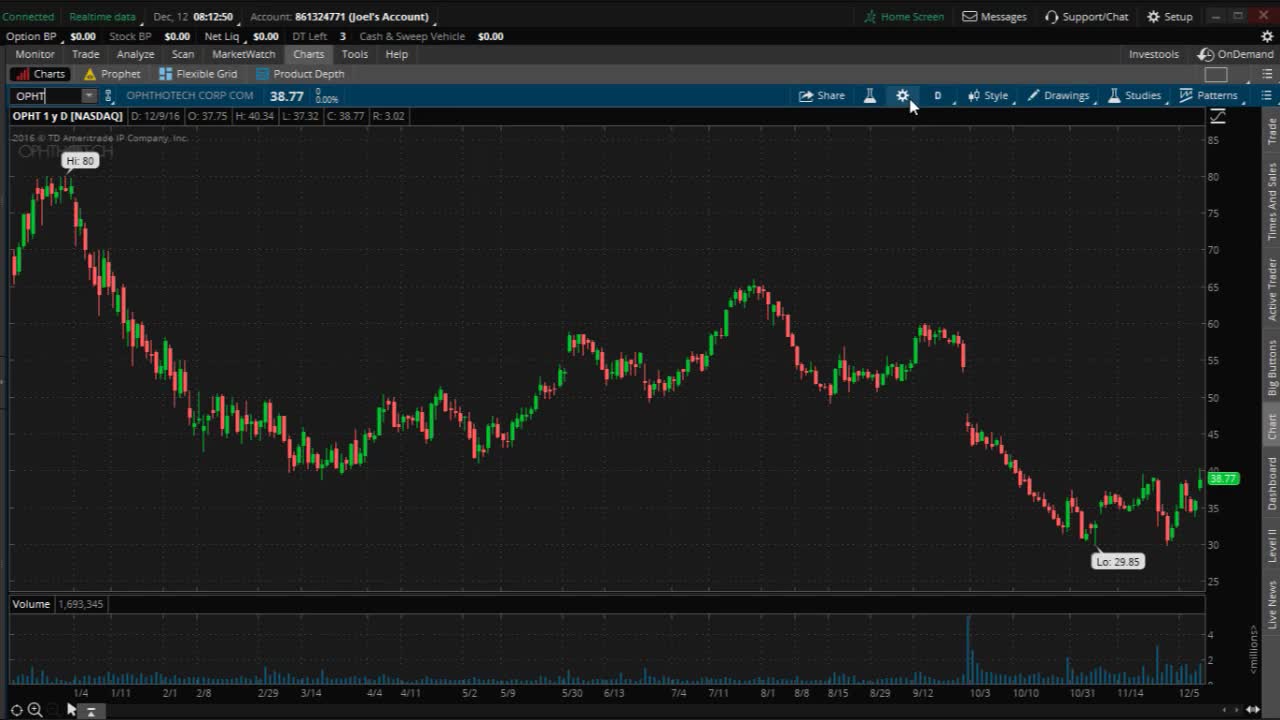Click the Cash & Sweep Vehicle label
Screen dimensions: 1280x720
pos(412,36)
